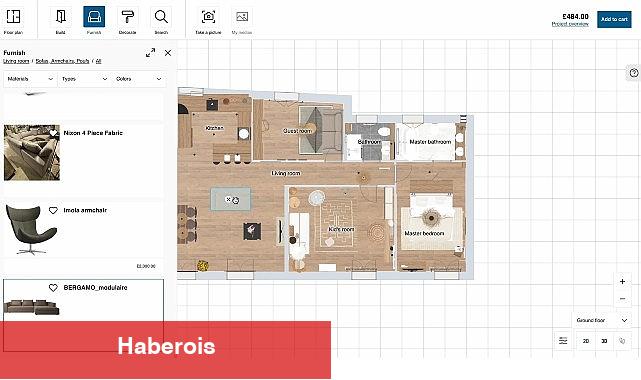Open the Colors filter dropdown

tap(139, 79)
